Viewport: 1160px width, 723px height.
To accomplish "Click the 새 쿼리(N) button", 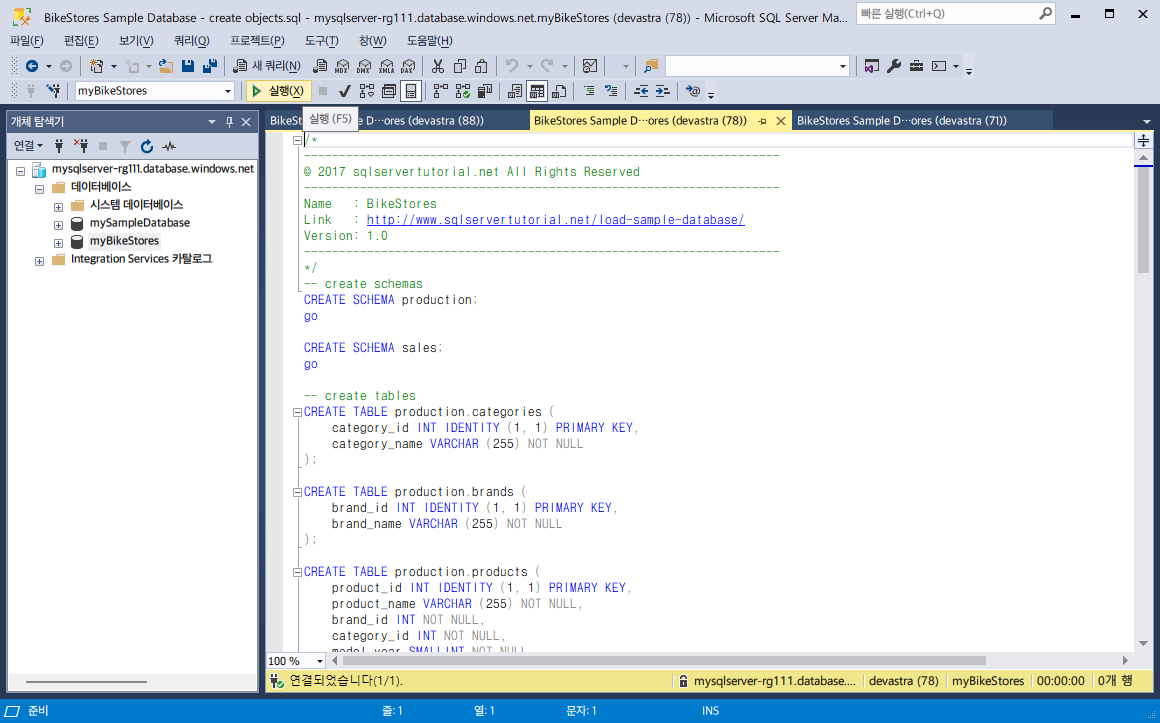I will point(266,67).
